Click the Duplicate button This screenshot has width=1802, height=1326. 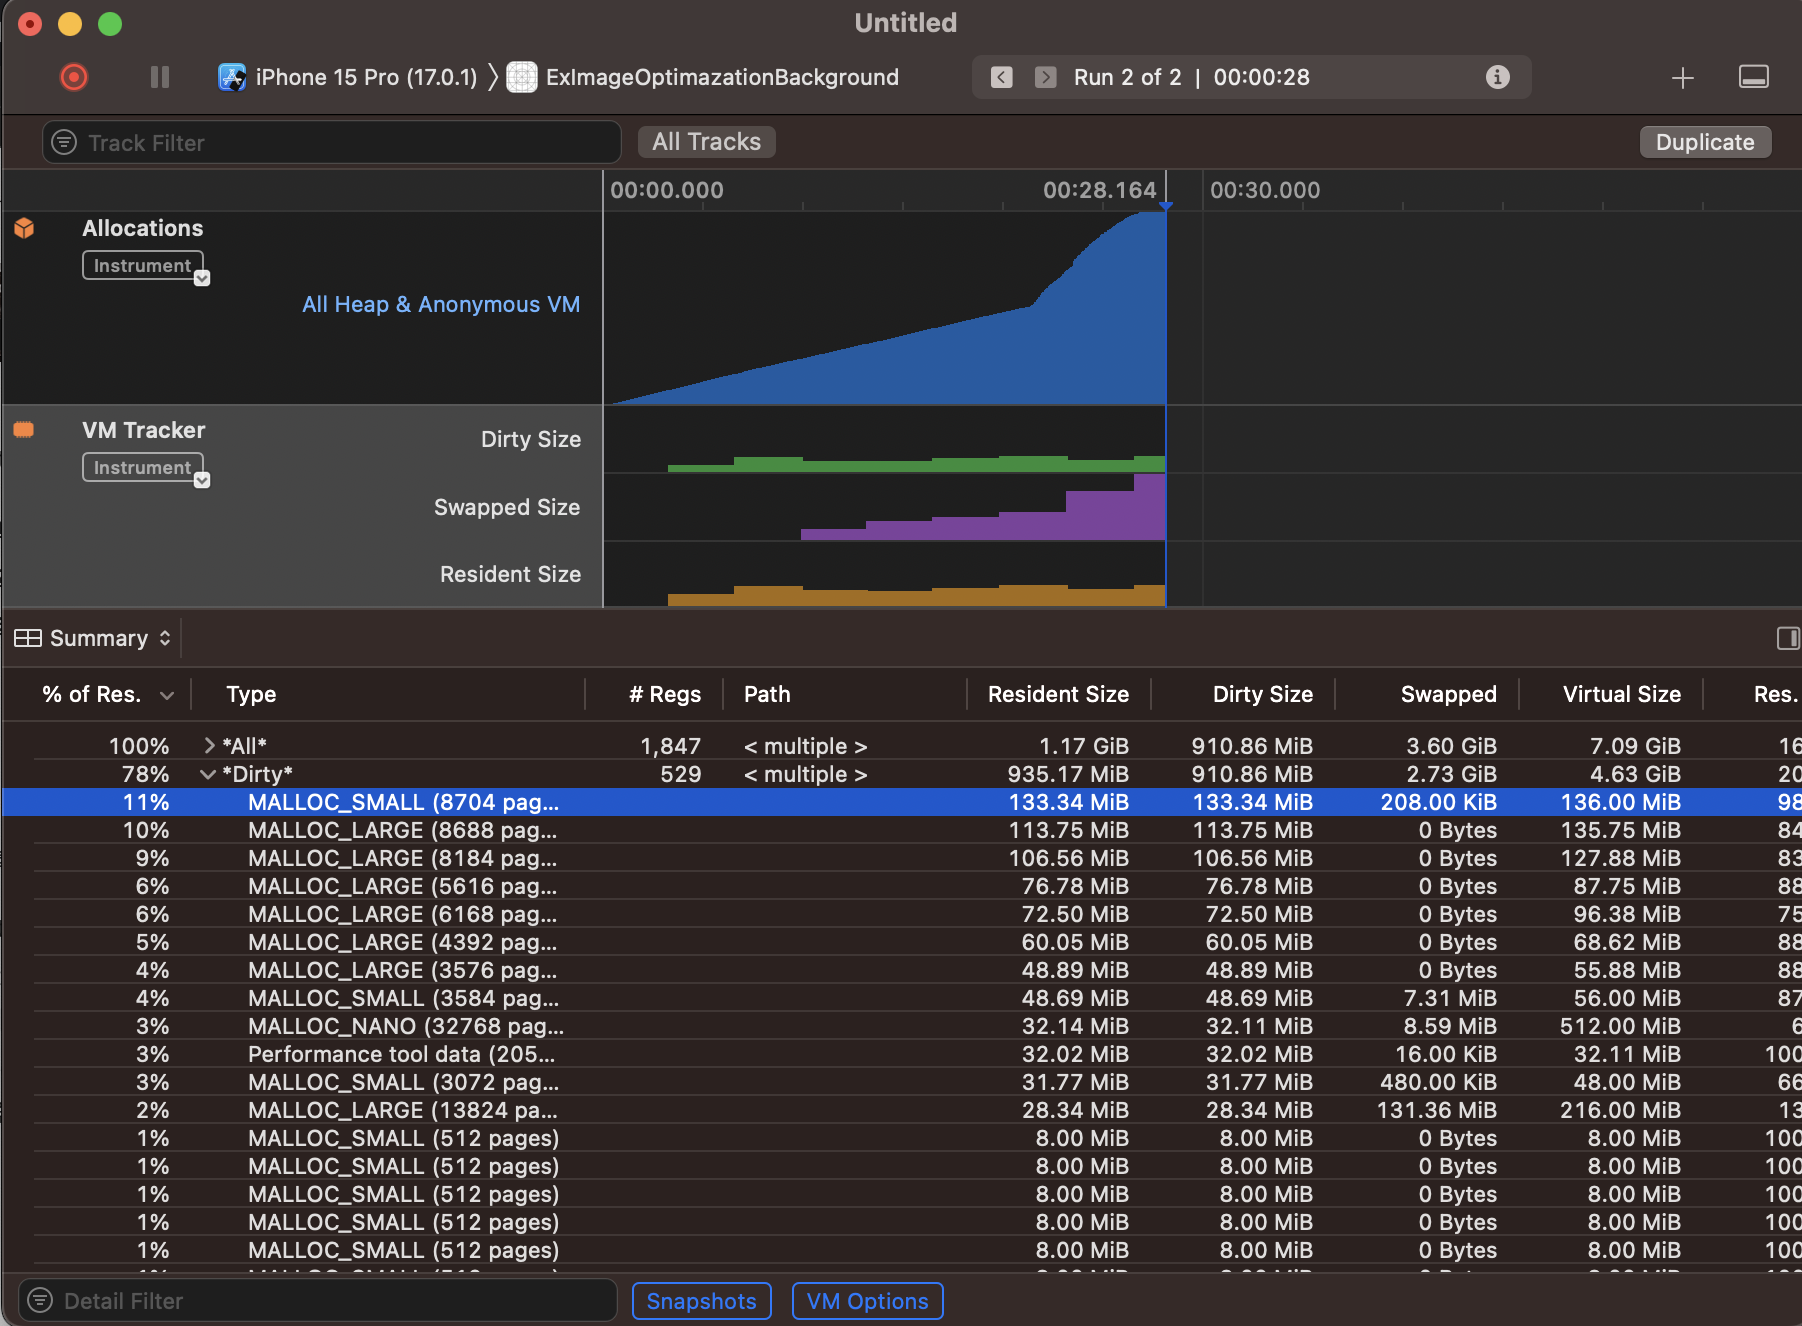pyautogui.click(x=1705, y=142)
